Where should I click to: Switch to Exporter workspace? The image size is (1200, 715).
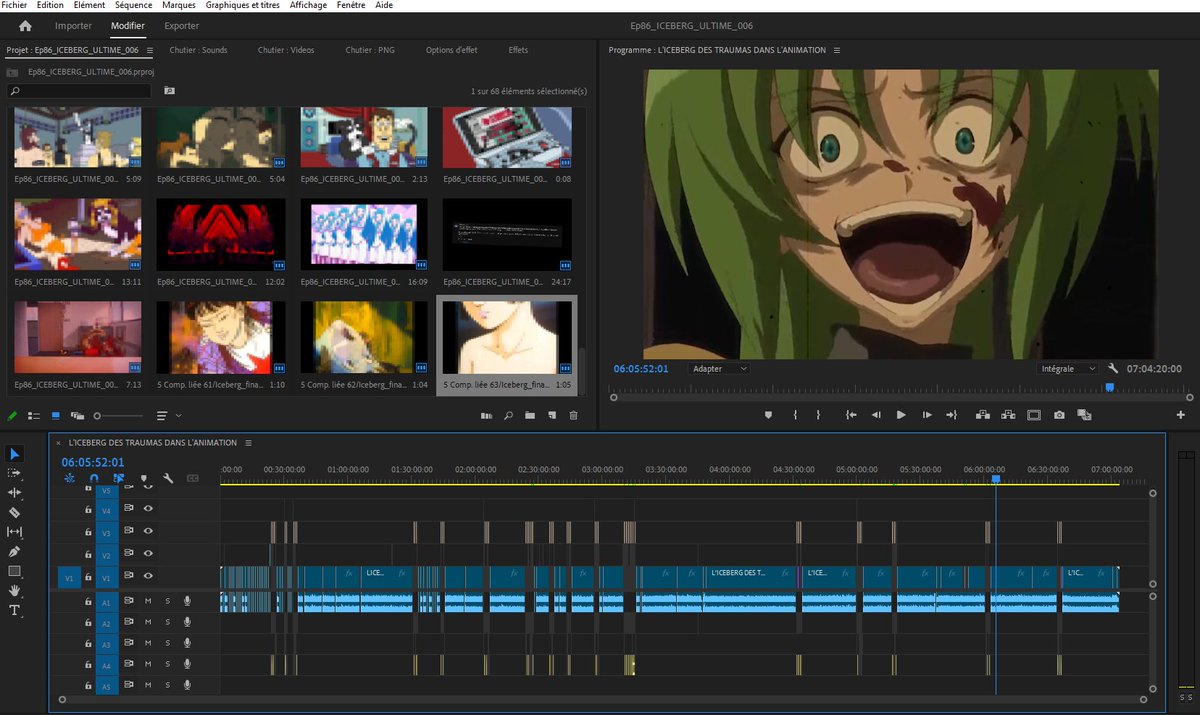point(182,26)
